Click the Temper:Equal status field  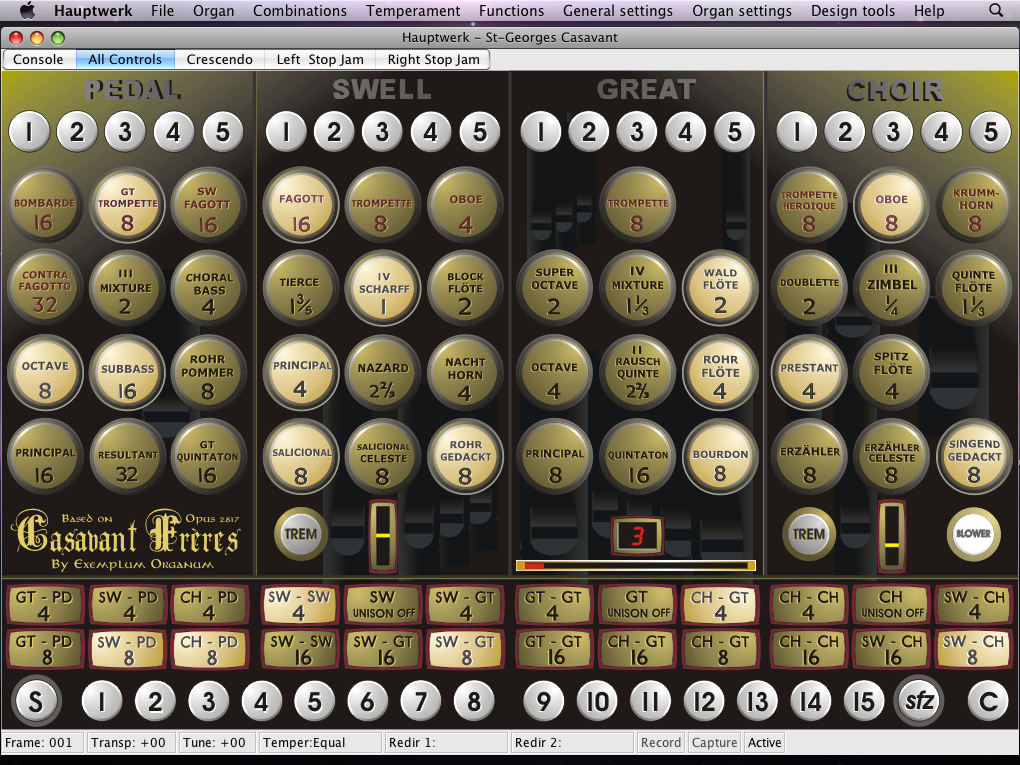point(321,742)
